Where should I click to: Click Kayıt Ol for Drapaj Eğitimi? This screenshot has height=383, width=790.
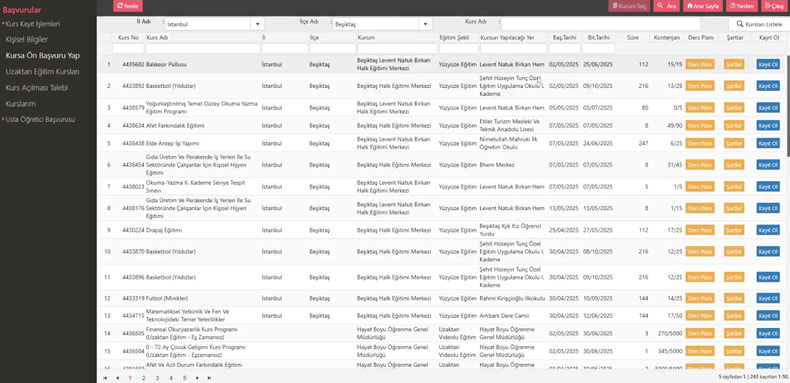768,230
